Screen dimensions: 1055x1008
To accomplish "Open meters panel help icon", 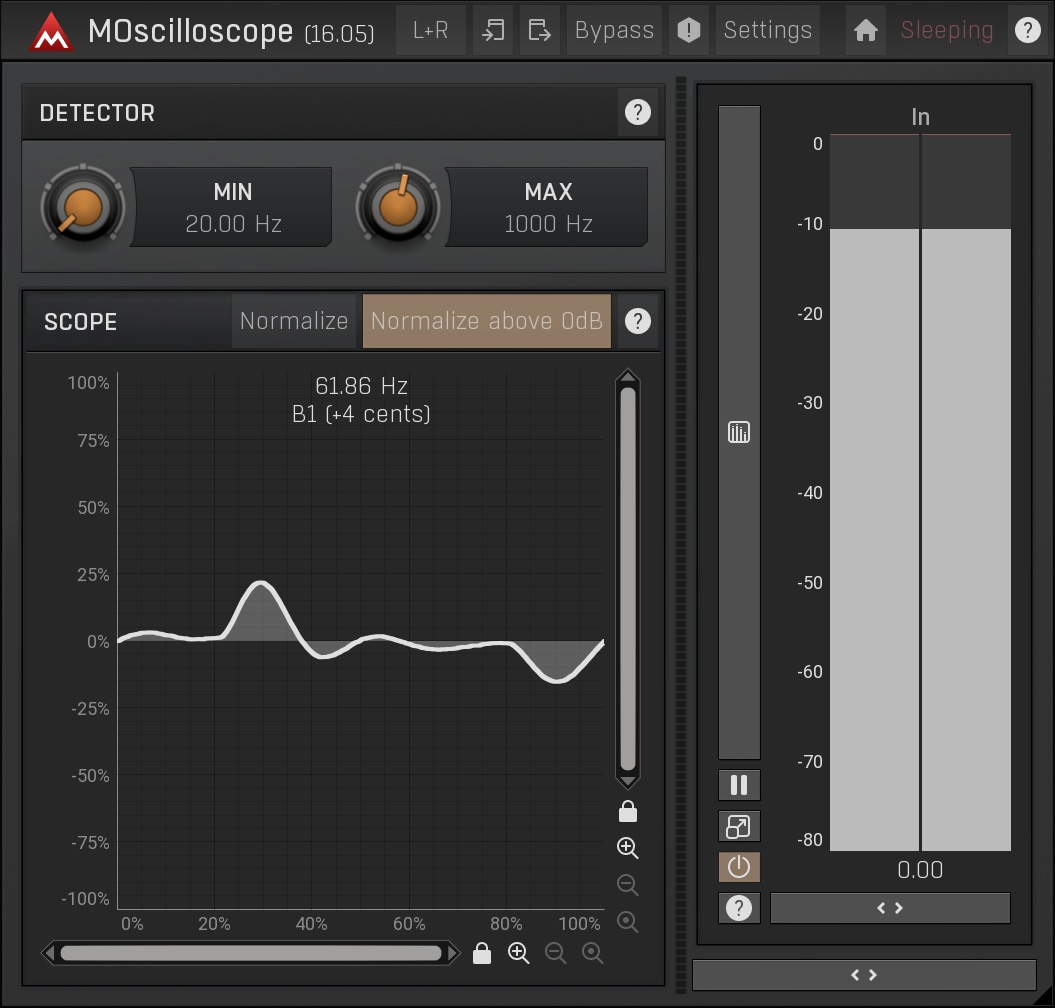I will click(x=739, y=908).
